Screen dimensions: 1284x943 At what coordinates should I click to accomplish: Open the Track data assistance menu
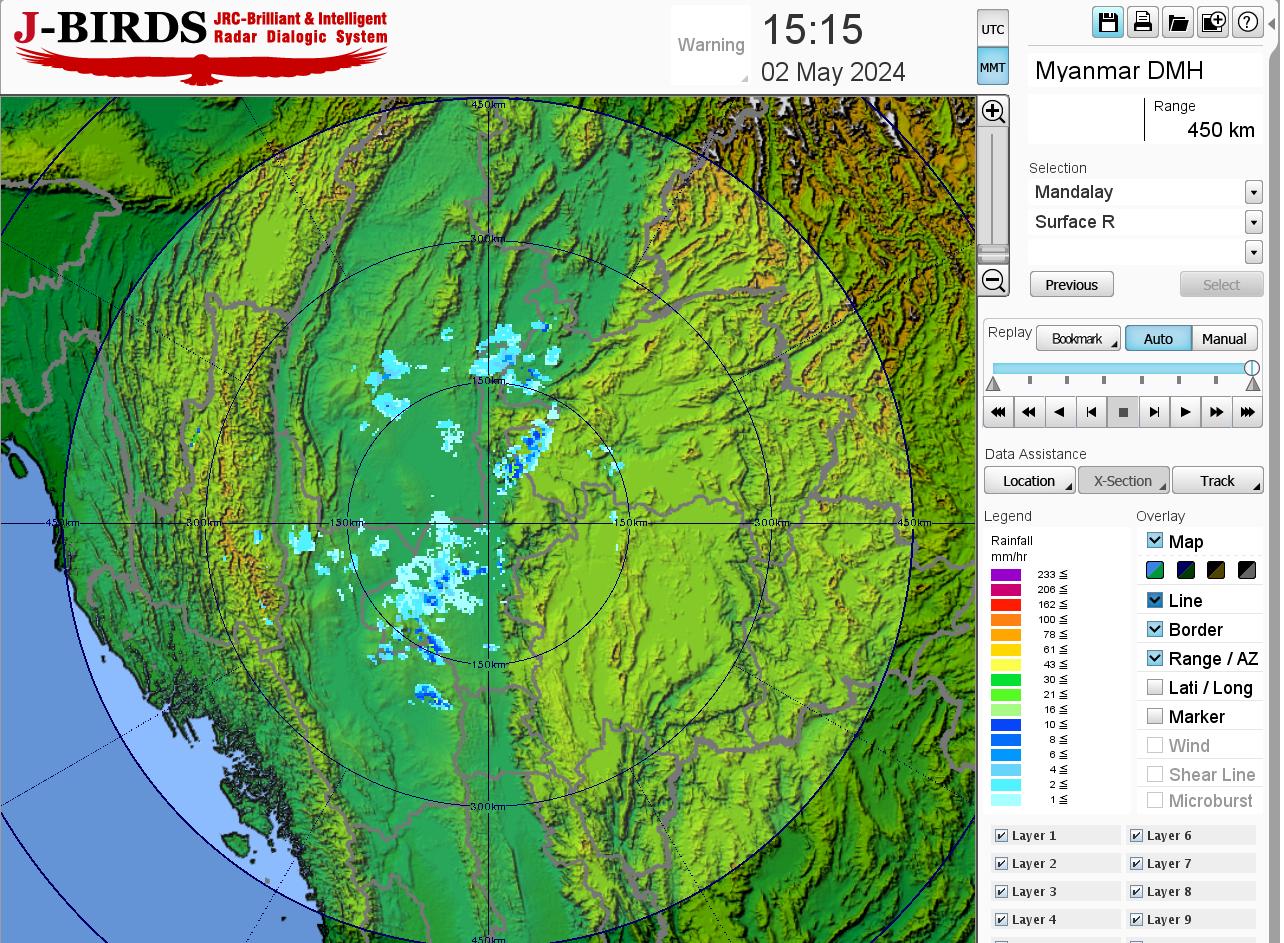1217,481
